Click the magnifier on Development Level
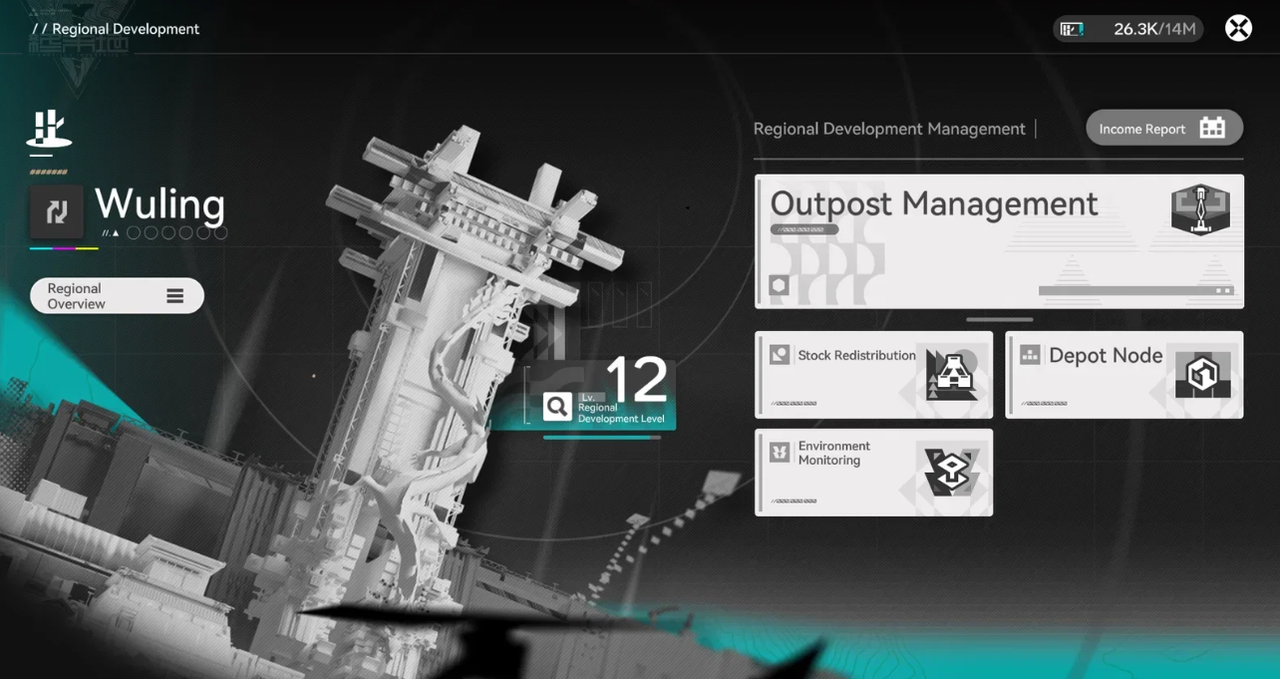1280x679 pixels. (557, 406)
